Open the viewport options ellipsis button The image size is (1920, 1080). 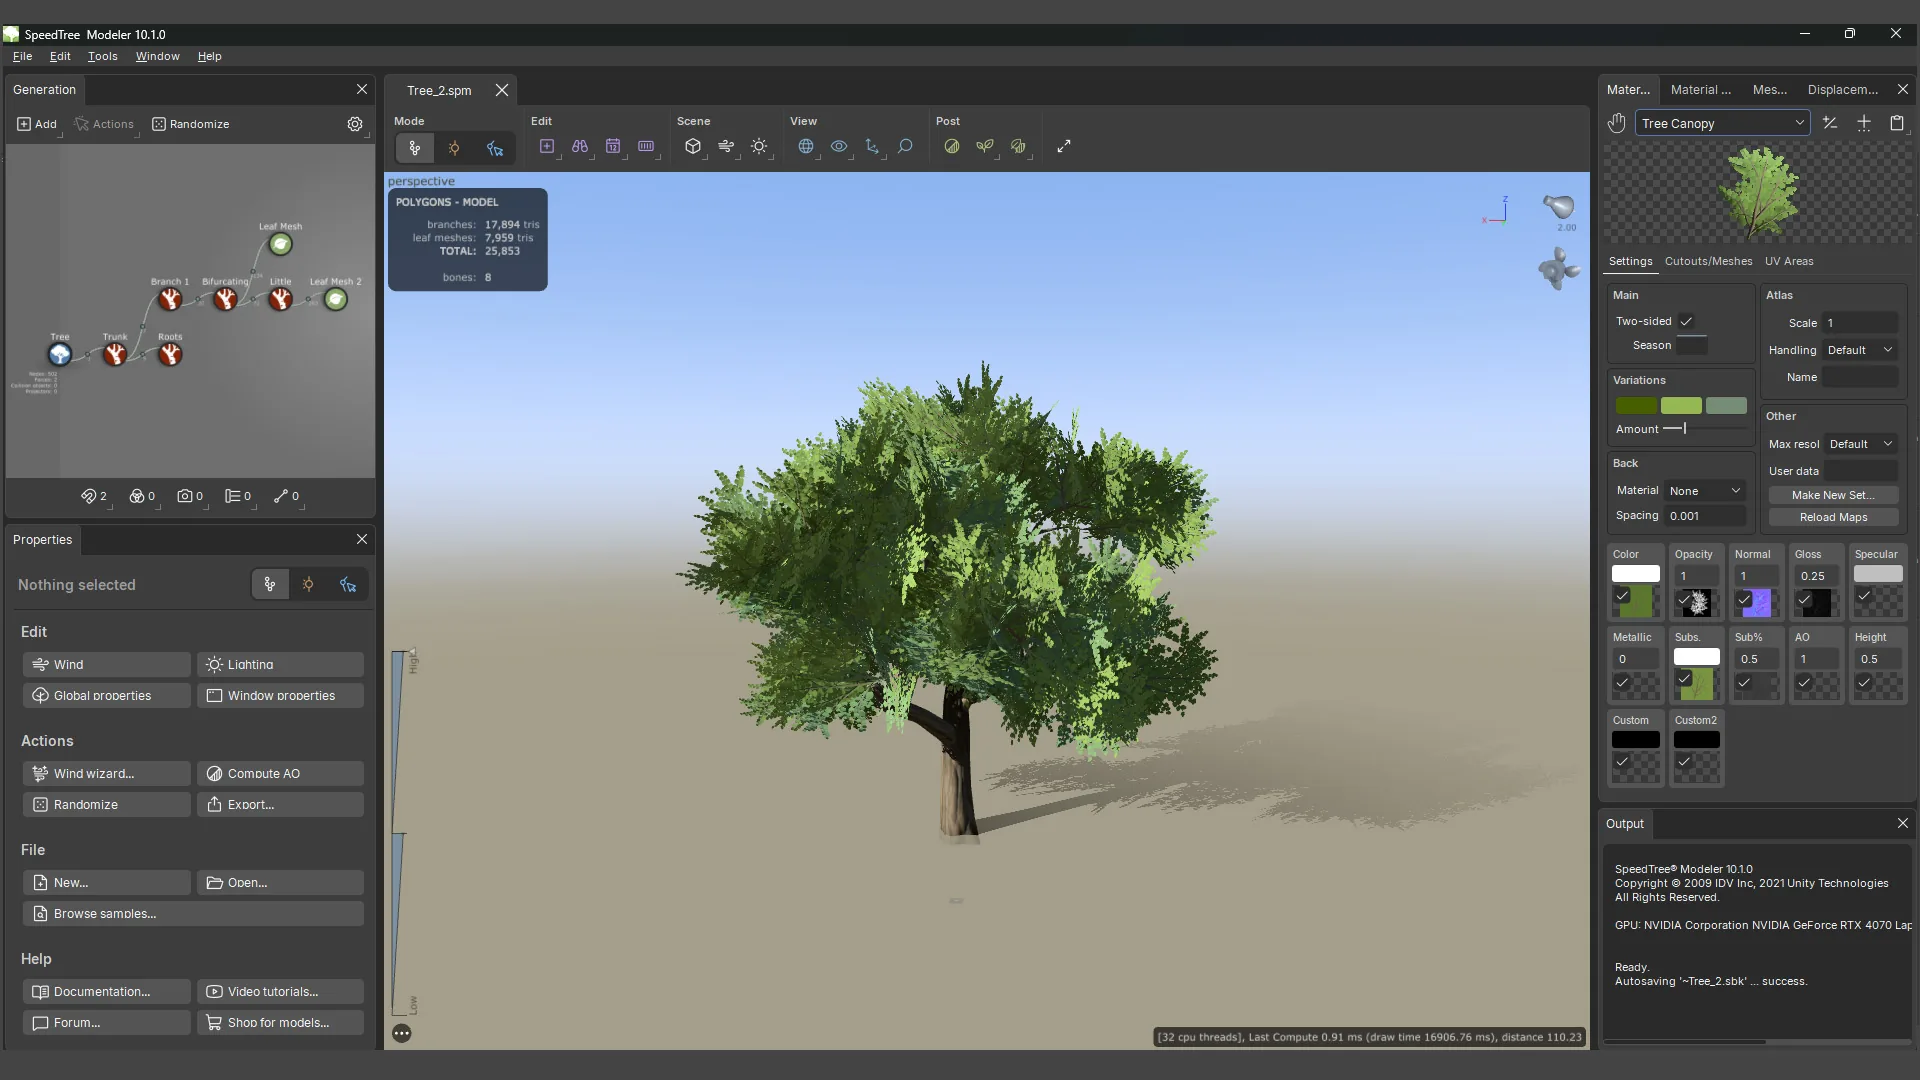[402, 1033]
